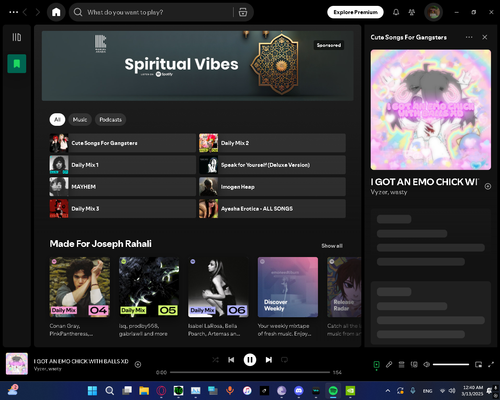Click Cute Songs For Gangsters panel title
The image size is (500, 400).
coord(408,37)
